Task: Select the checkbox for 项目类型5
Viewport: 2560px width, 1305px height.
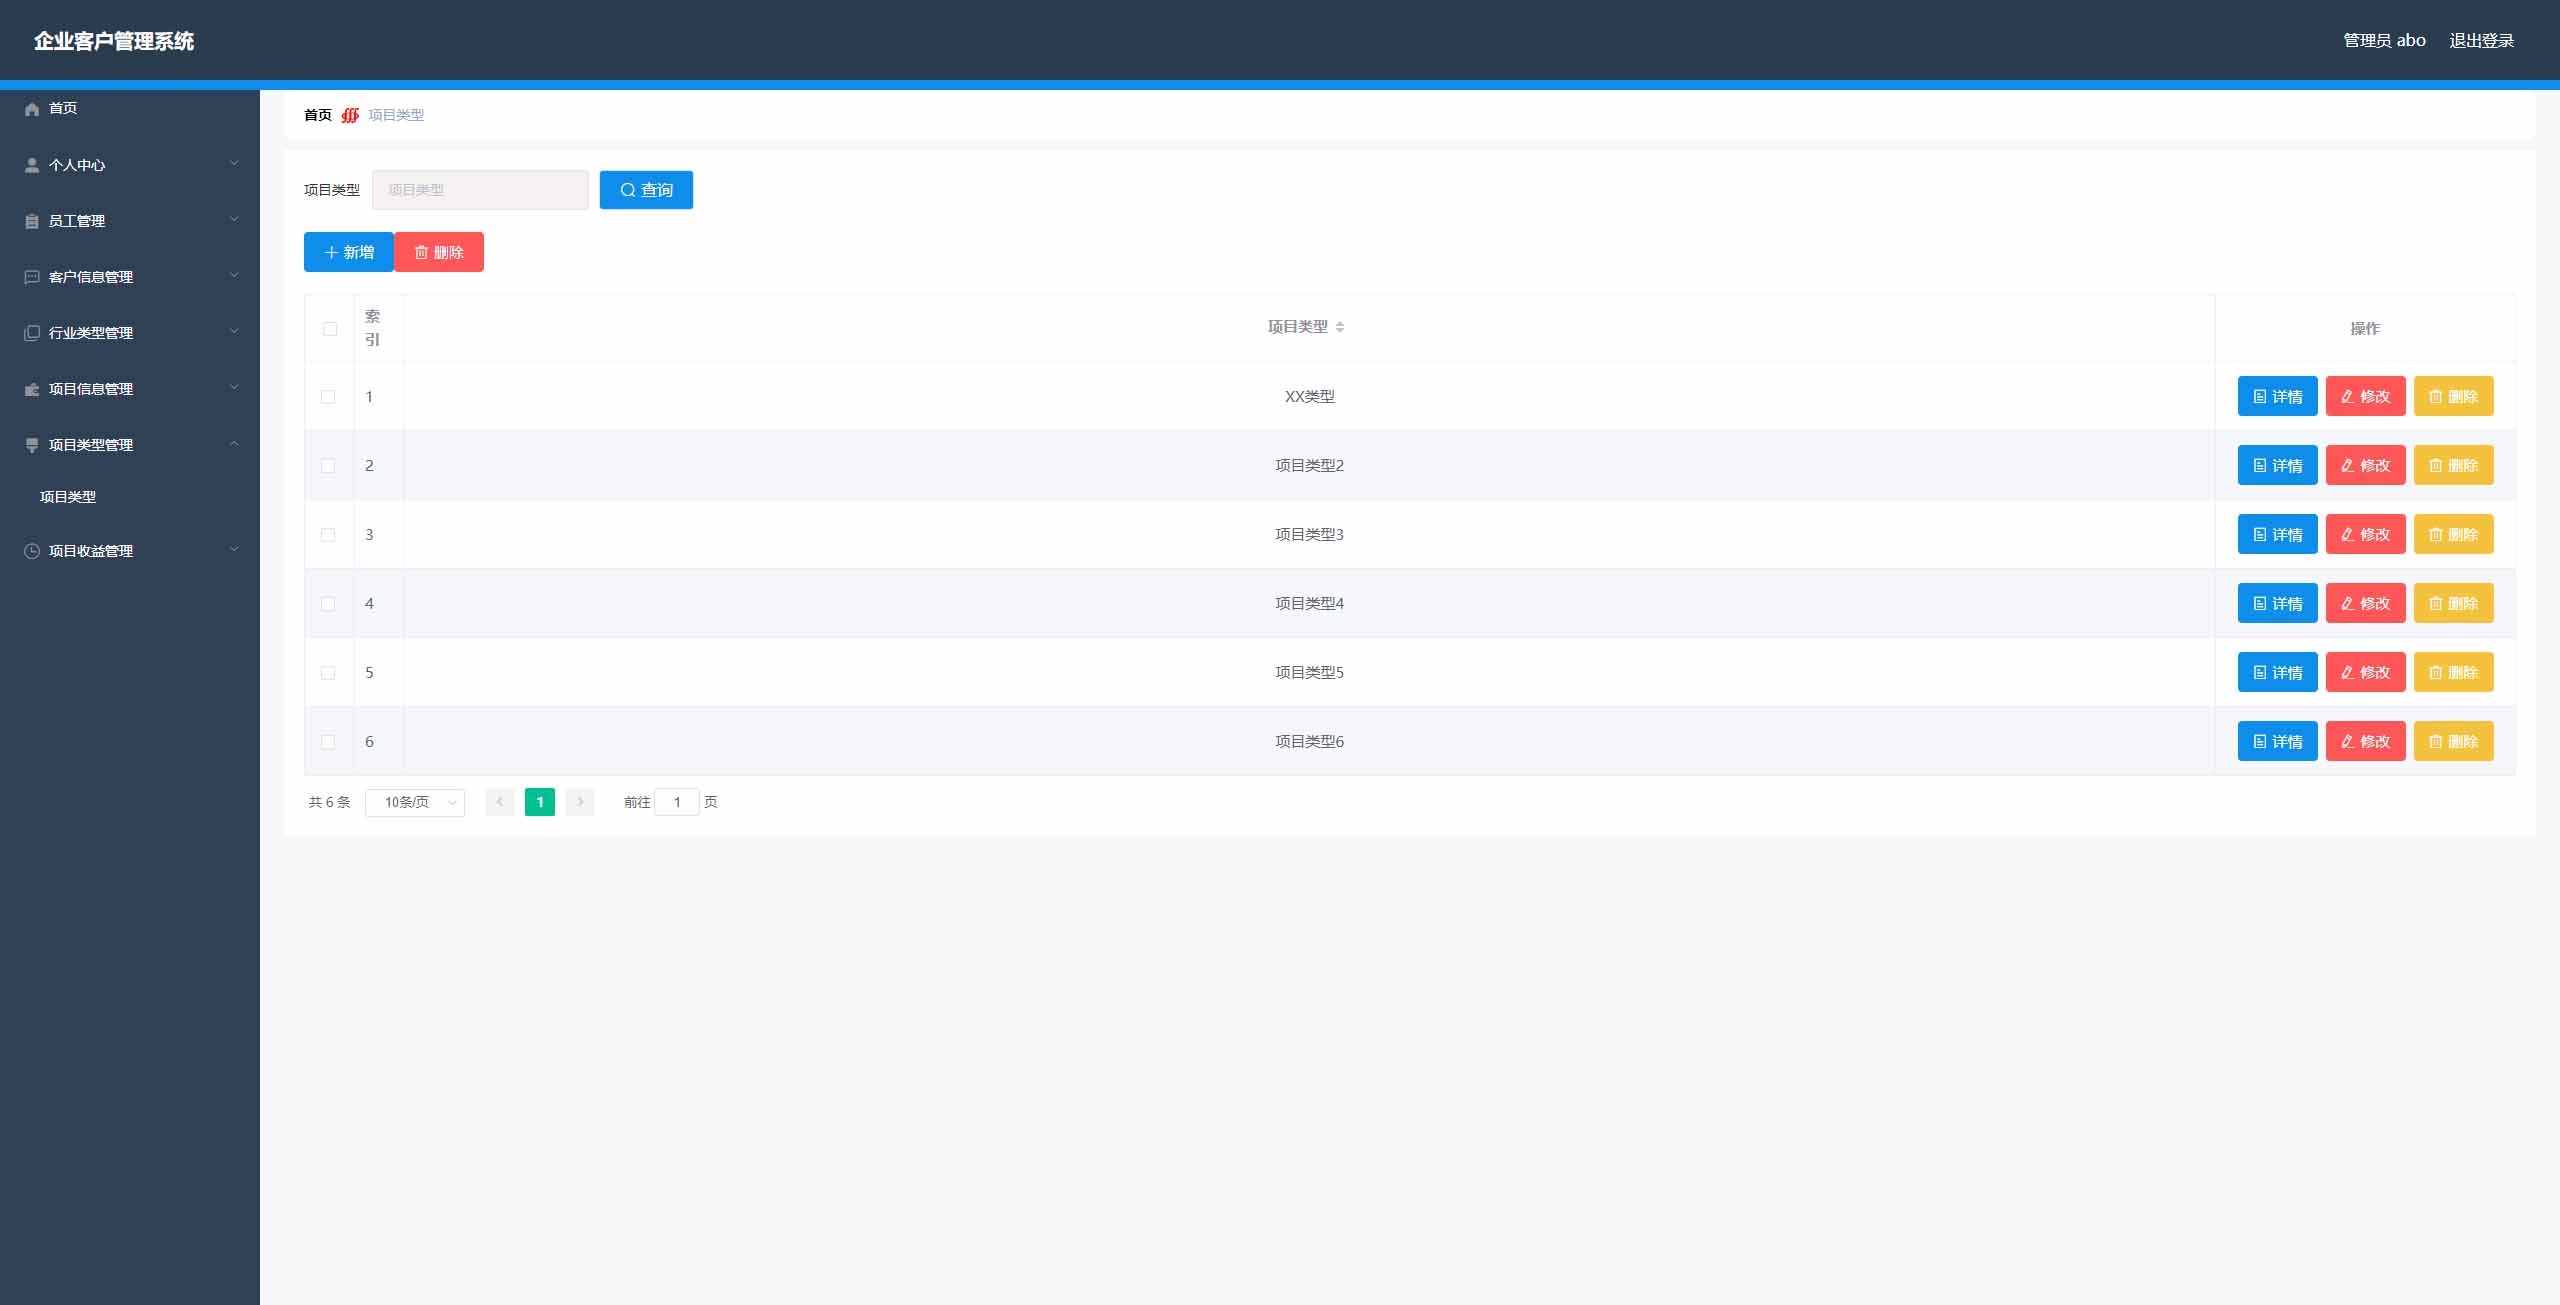Action: tap(328, 673)
